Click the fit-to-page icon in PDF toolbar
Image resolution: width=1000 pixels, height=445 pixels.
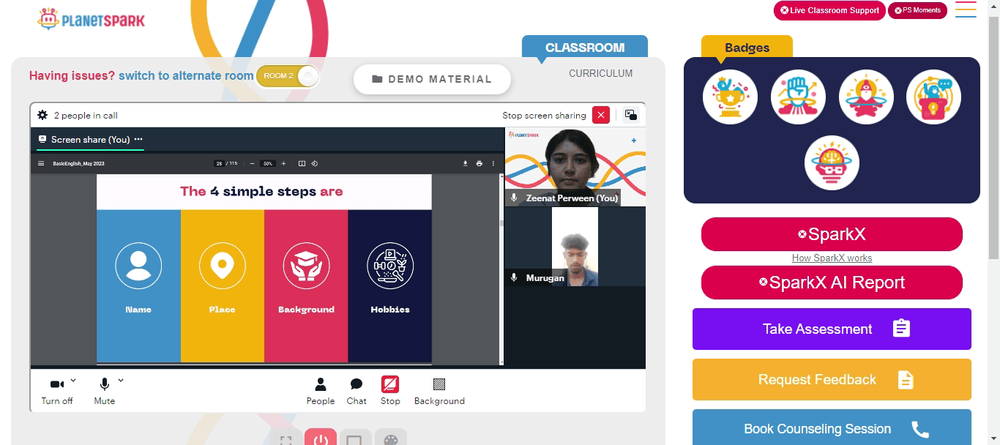click(x=302, y=164)
